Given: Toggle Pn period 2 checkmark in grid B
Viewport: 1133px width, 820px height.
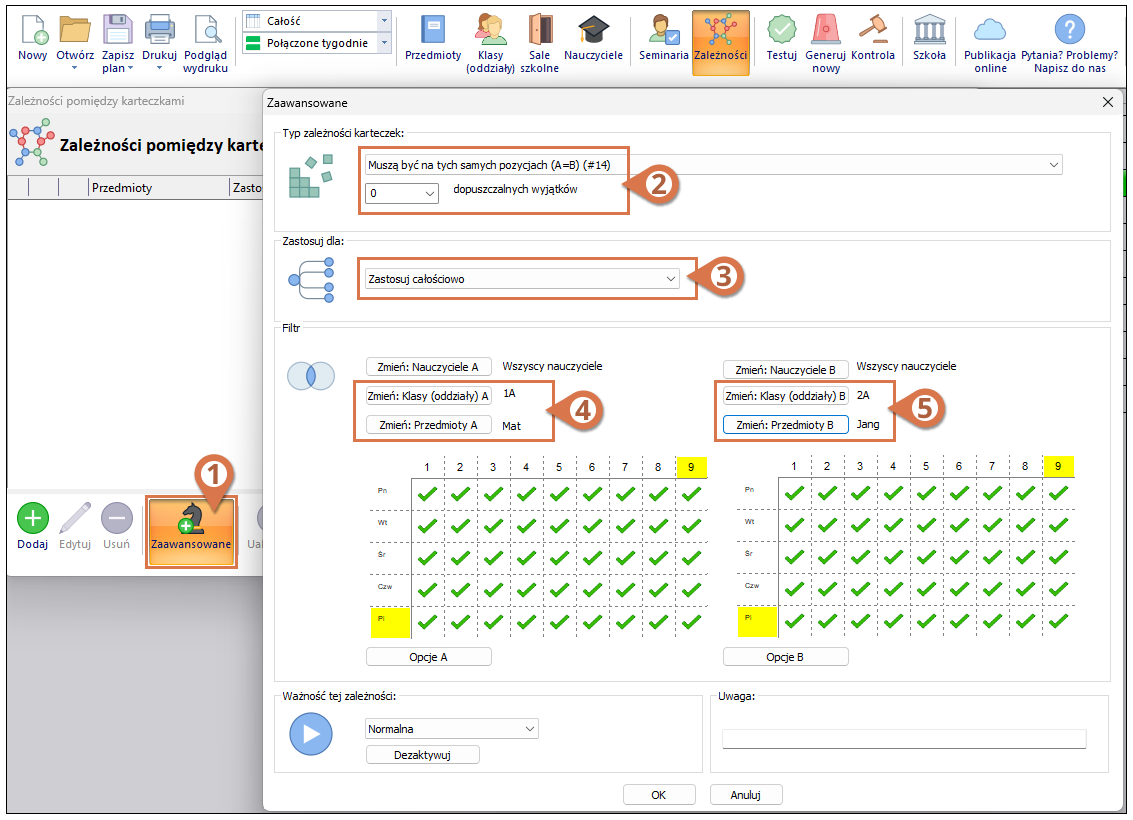Looking at the screenshot, I should coord(827,493).
